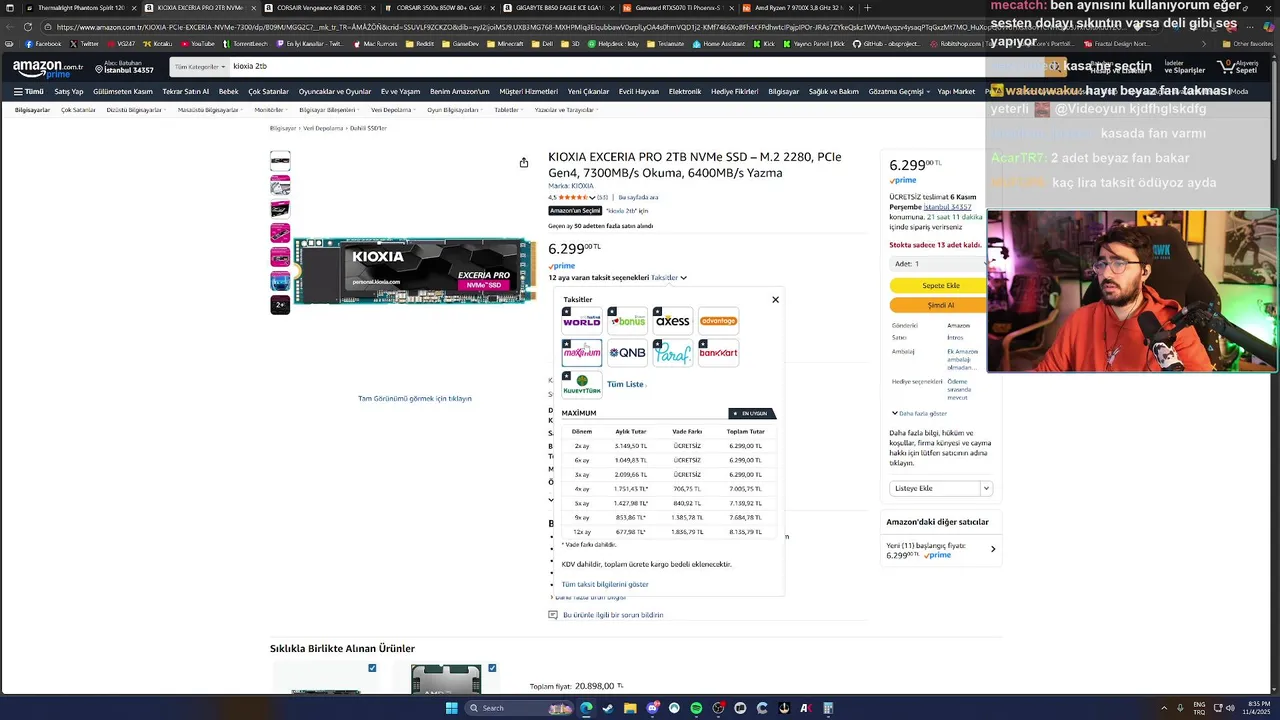This screenshot has height=720, width=1280.
Task: Open the YouTube bookmark
Action: click(x=197, y=44)
